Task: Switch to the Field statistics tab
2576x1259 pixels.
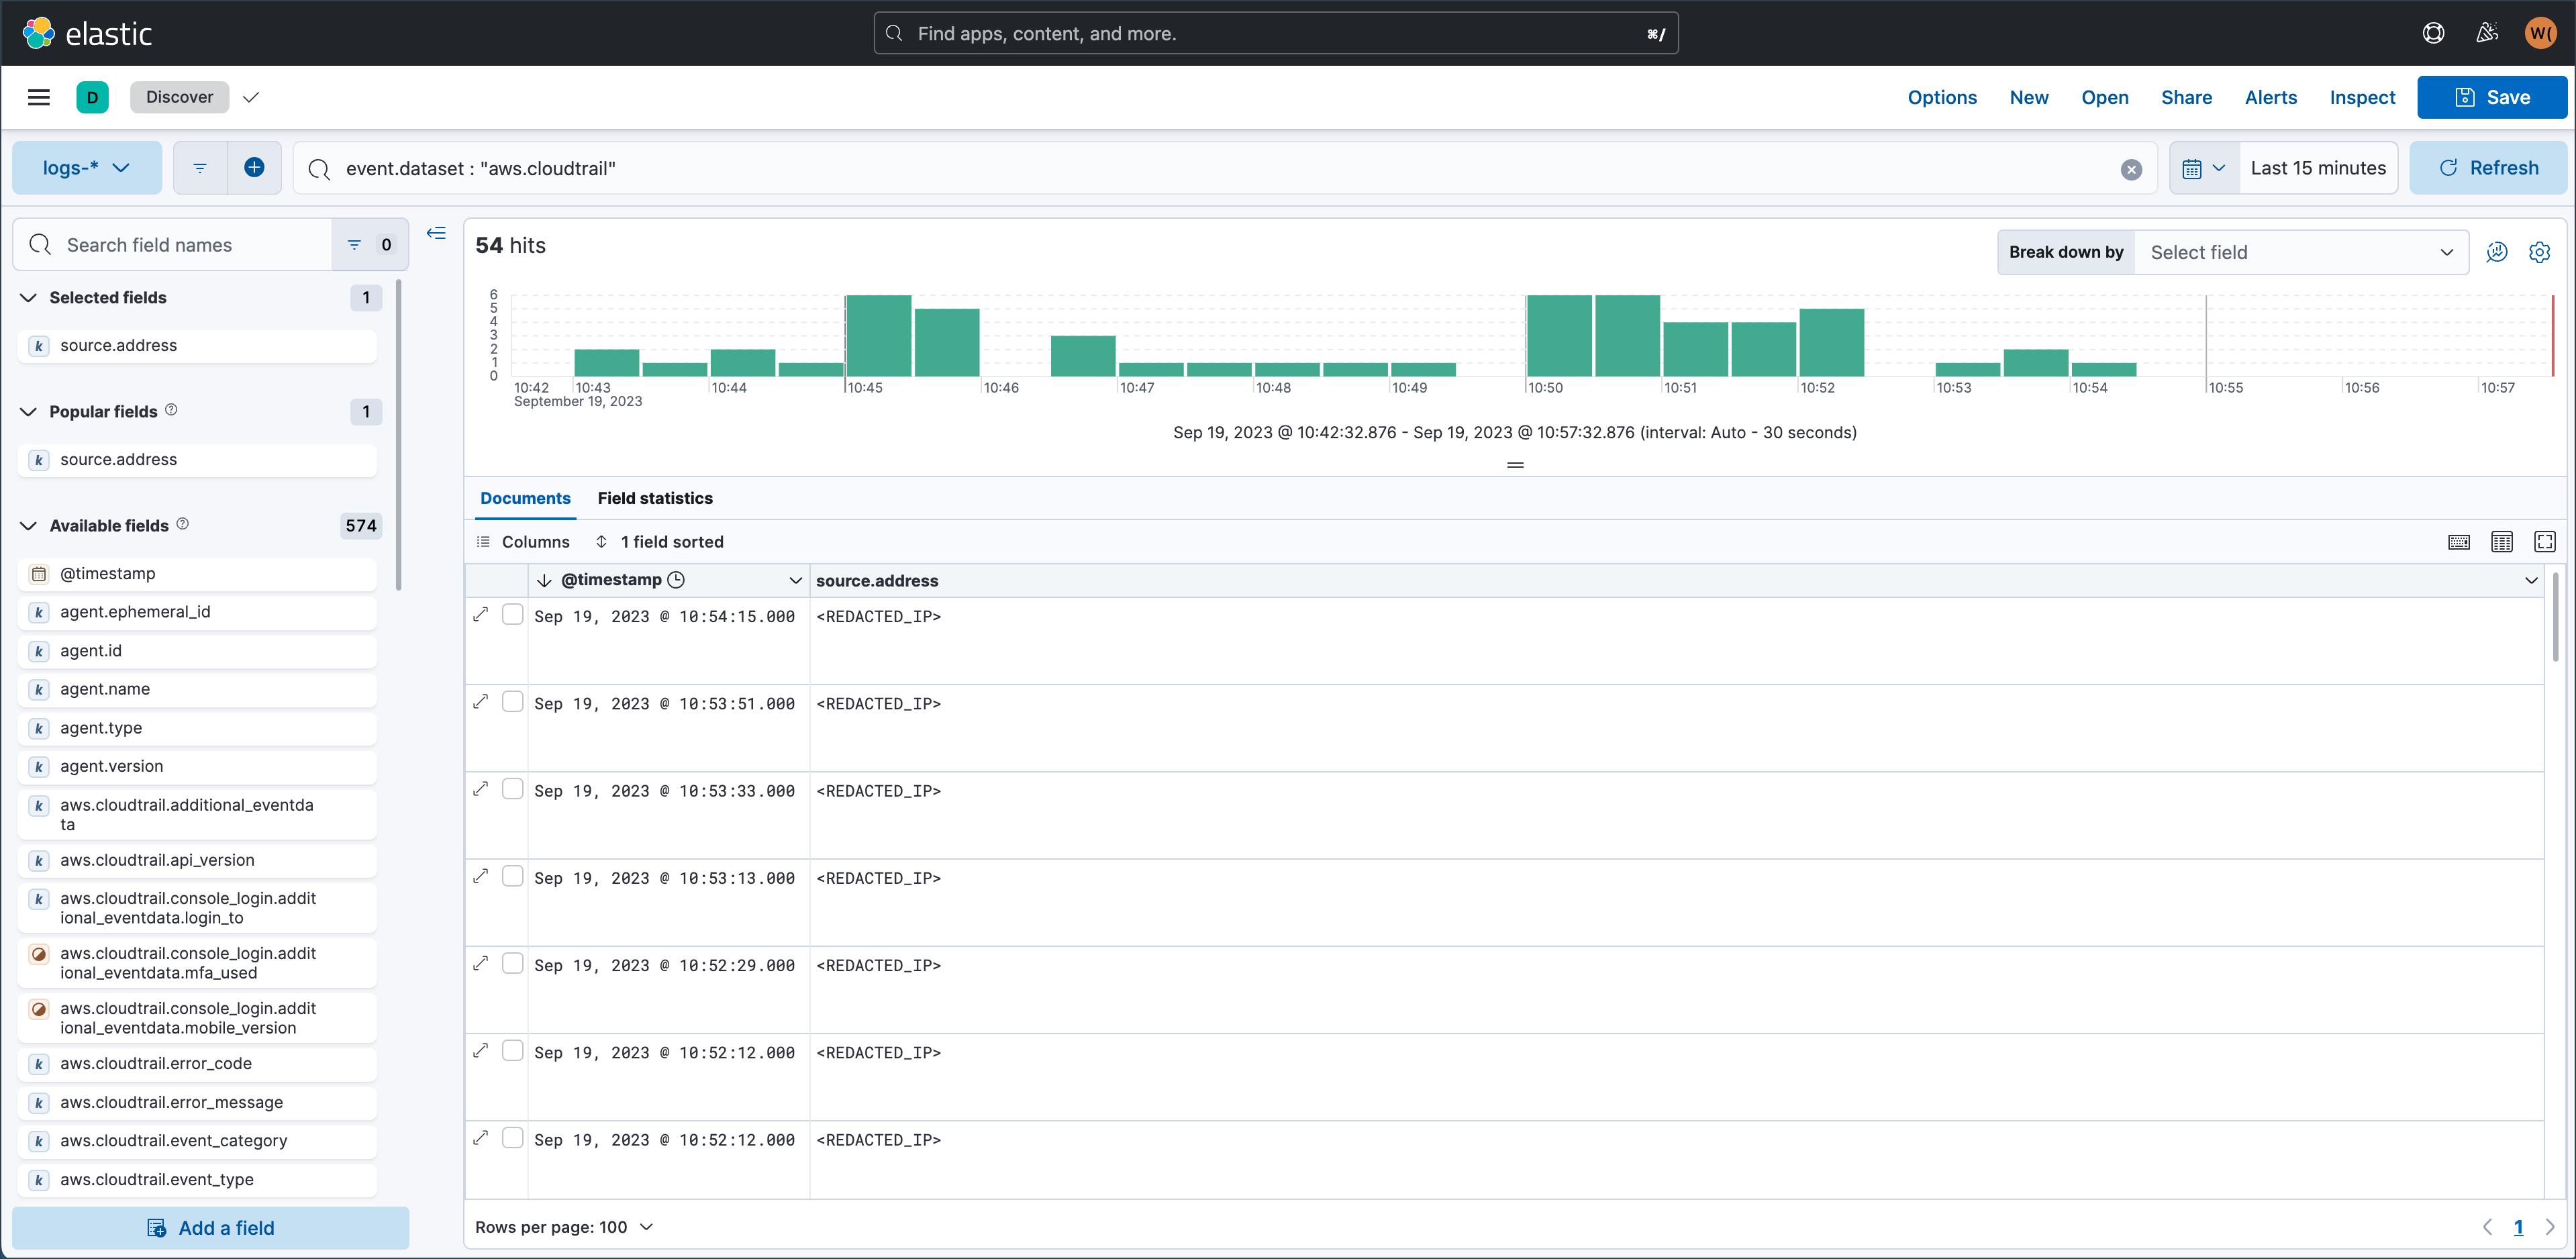Action: [x=655, y=498]
